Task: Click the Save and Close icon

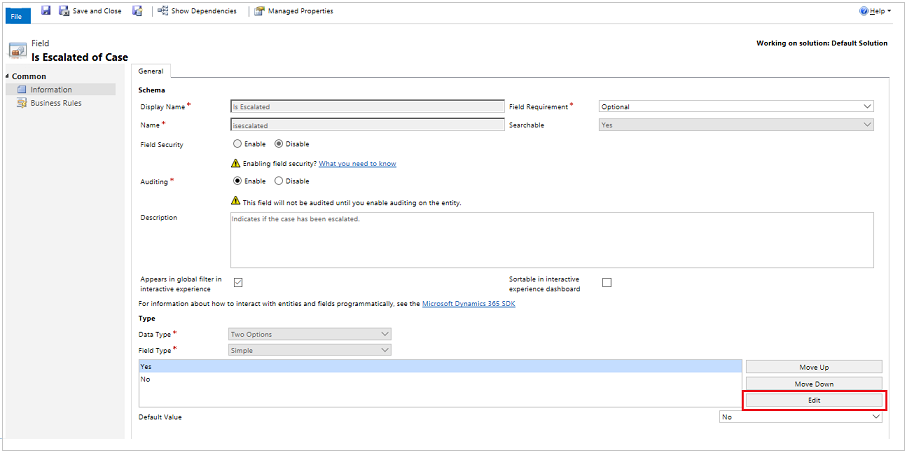Action: pos(65,11)
